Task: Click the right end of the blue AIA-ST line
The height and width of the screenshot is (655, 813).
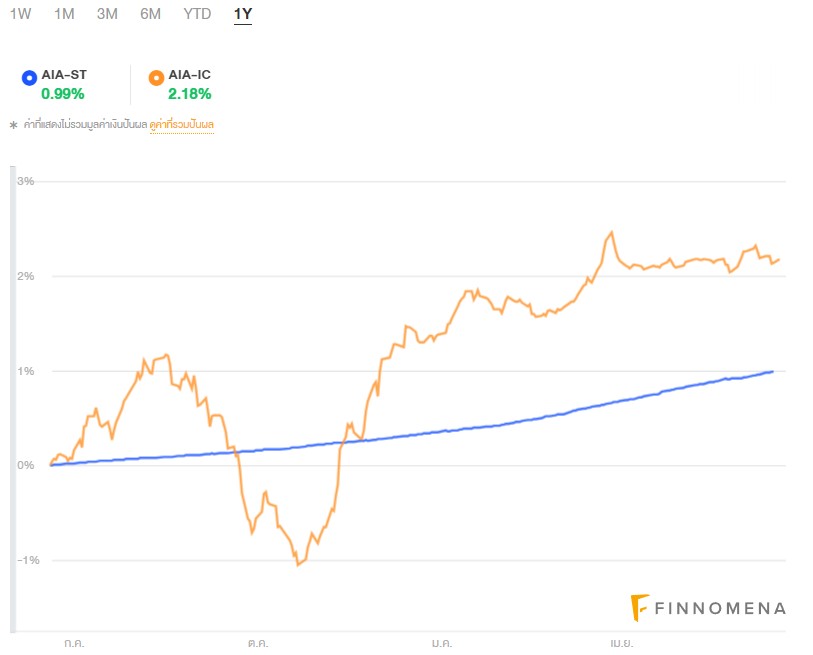Action: (x=772, y=372)
